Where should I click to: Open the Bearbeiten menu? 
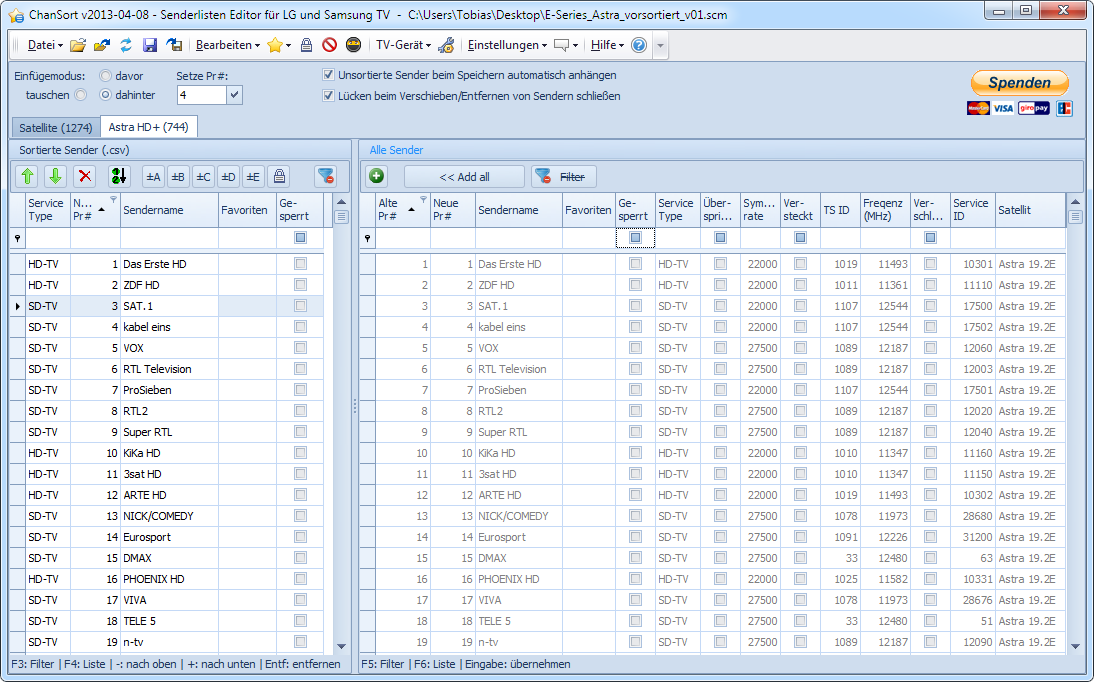(227, 45)
